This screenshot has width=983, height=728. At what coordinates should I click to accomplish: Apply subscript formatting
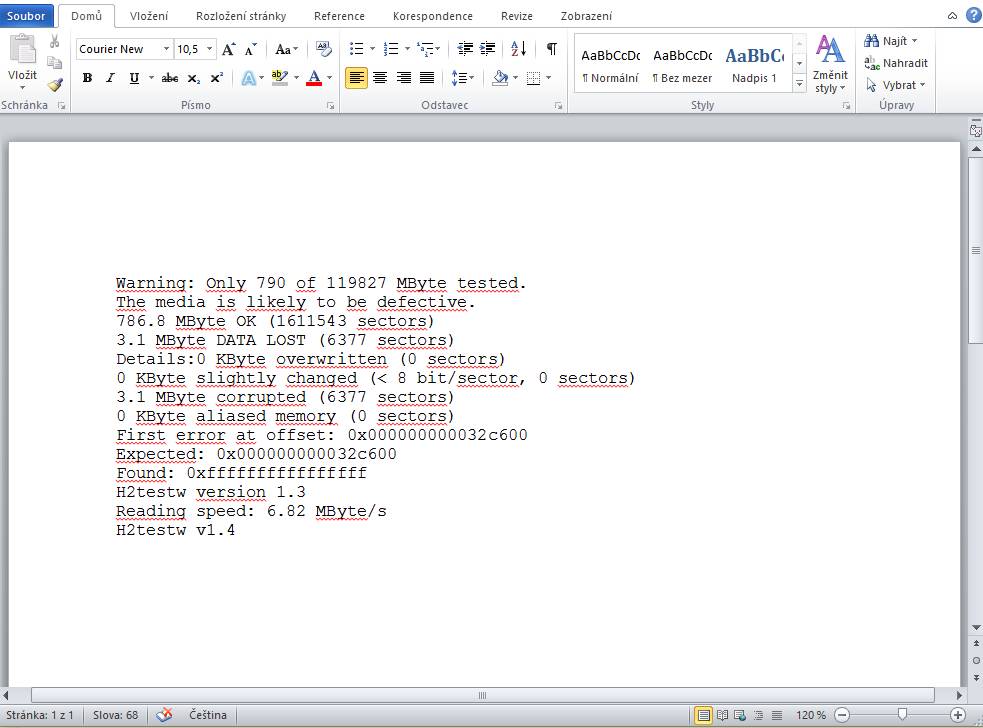tap(194, 78)
